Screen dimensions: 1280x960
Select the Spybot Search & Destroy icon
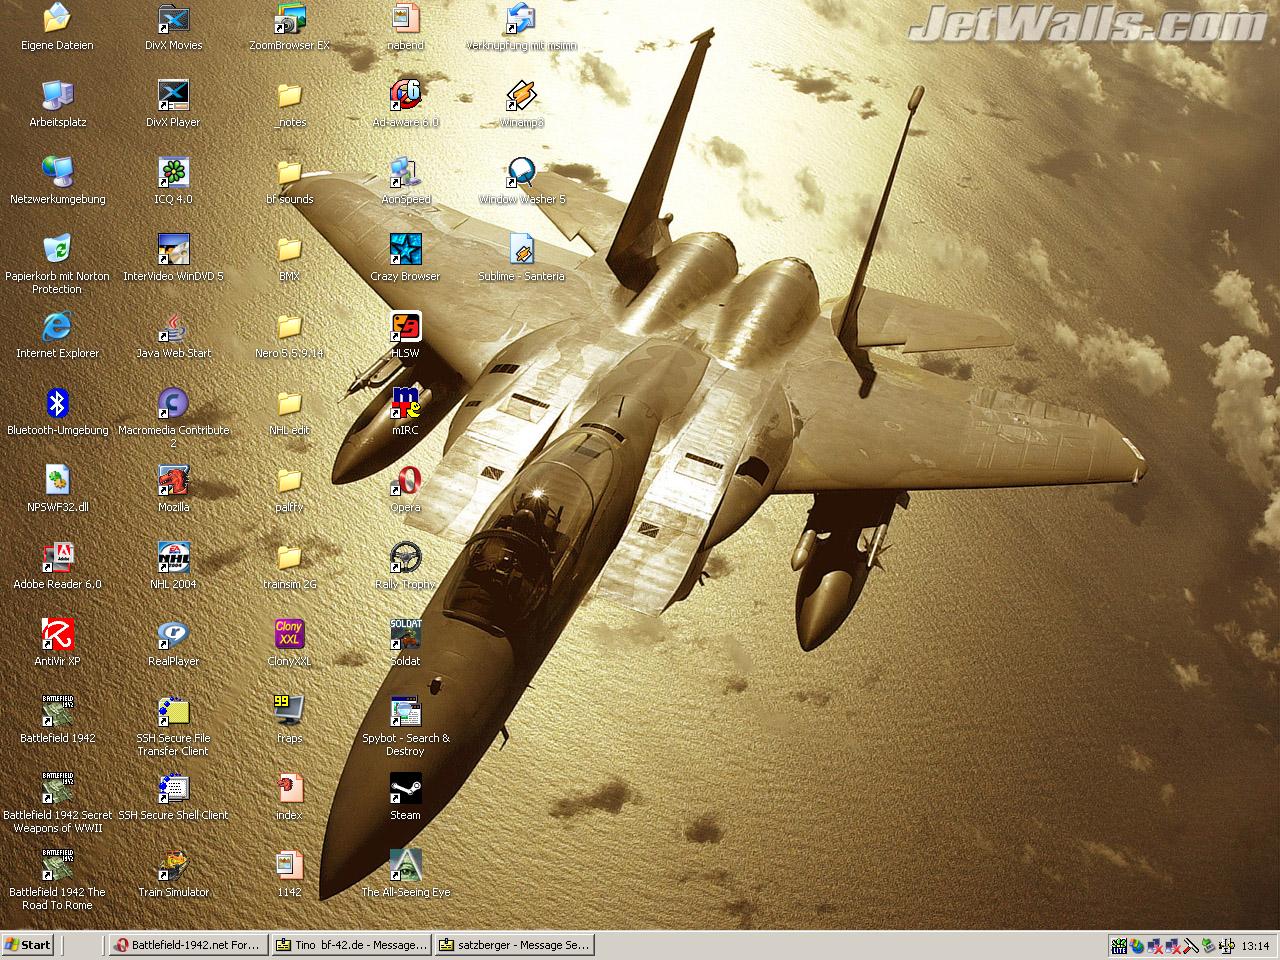pos(405,712)
